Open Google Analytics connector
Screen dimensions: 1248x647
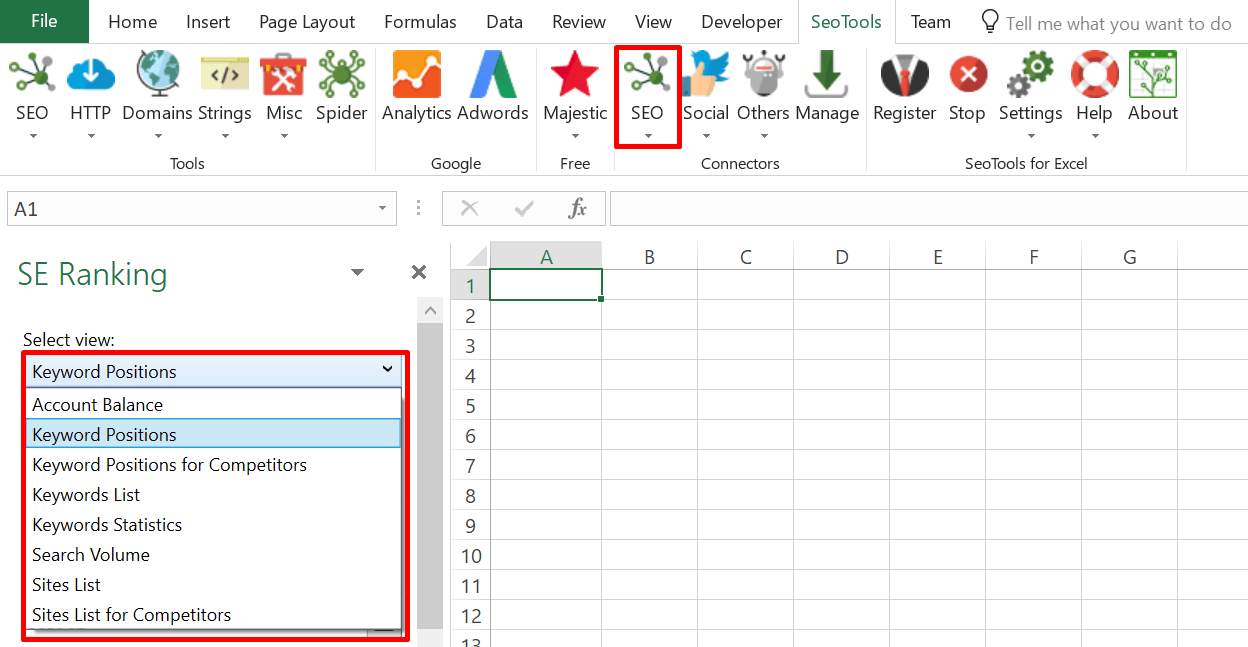tap(417, 76)
